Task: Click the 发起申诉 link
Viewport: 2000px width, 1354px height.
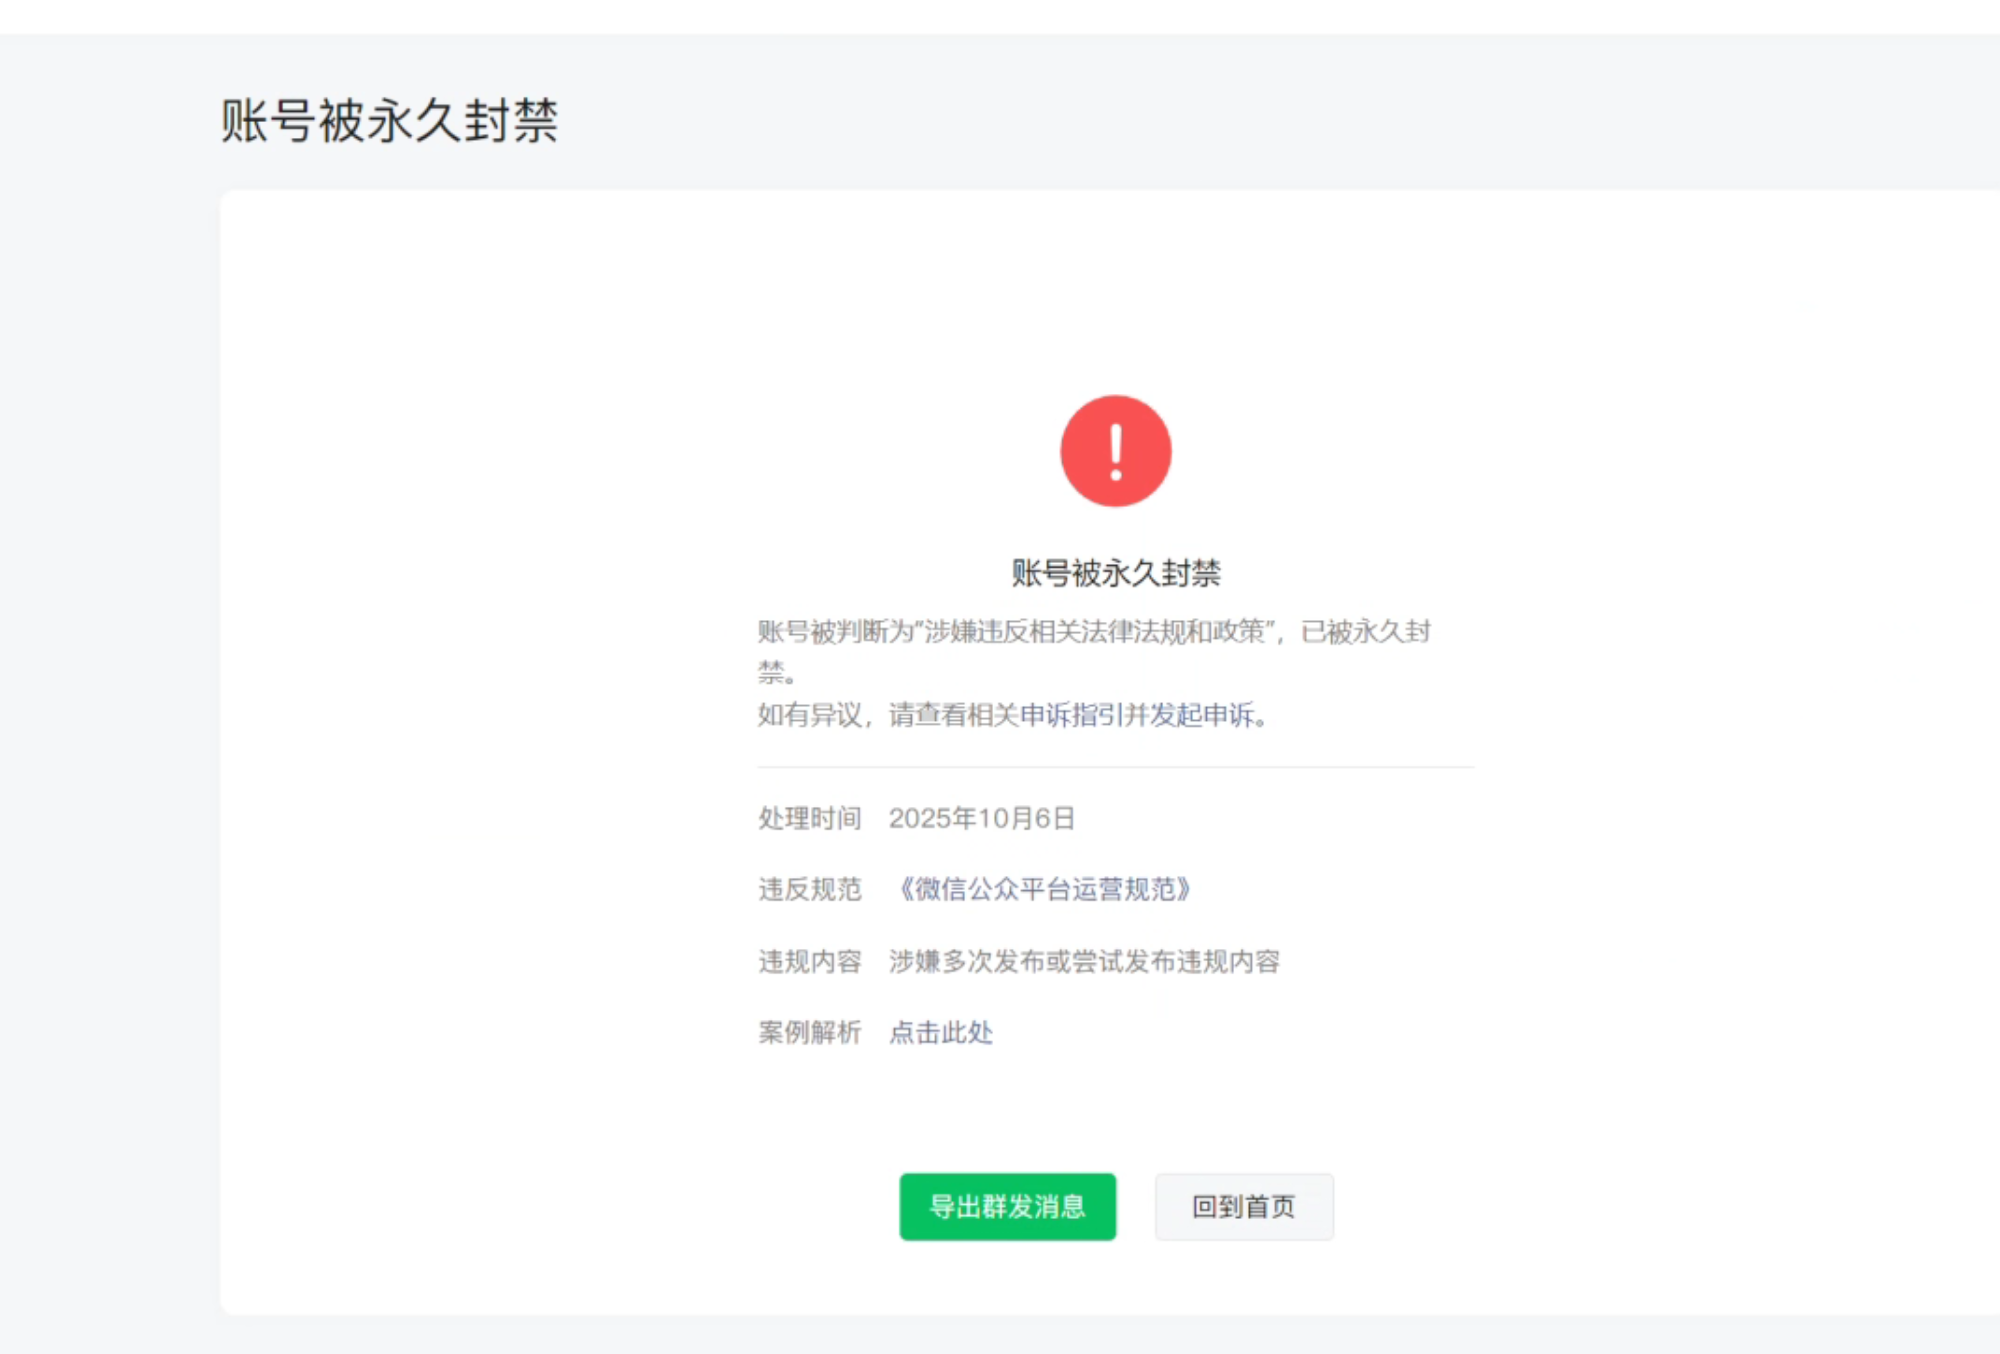Action: tap(1201, 715)
